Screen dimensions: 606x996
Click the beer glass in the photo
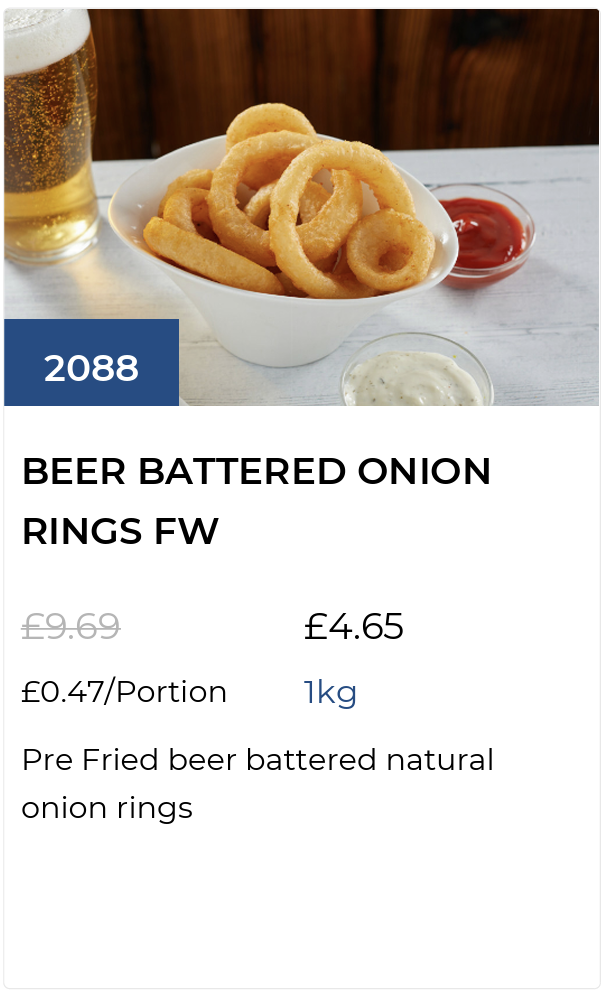48,130
